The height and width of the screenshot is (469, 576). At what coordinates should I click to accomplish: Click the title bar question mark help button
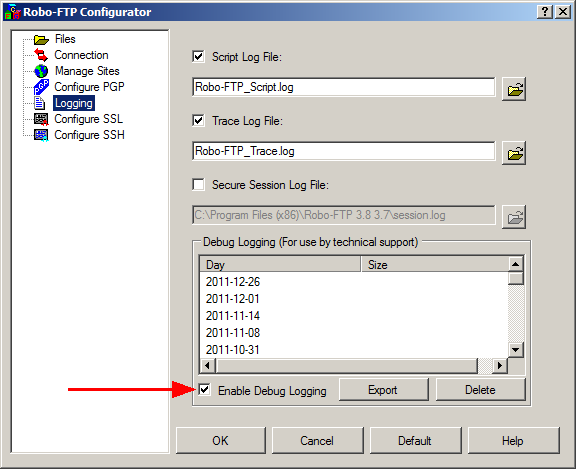(545, 12)
